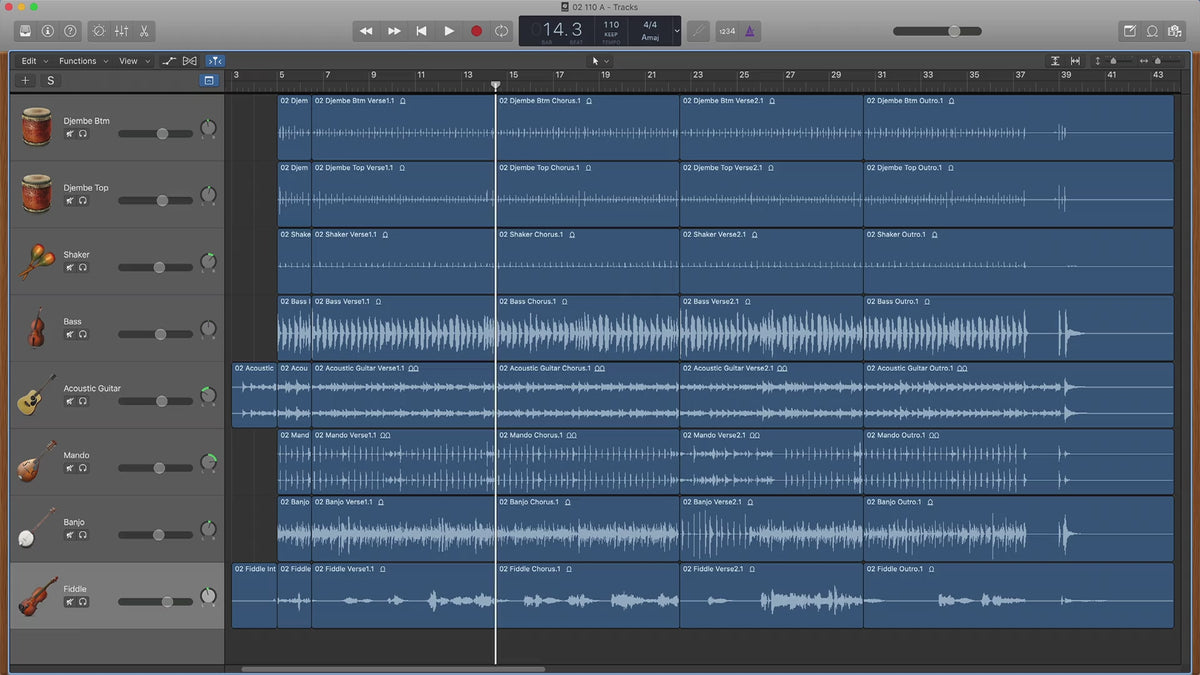Screen dimensions: 1200x675
Task: Enable the Cycle loop mode
Action: pyautogui.click(x=501, y=31)
